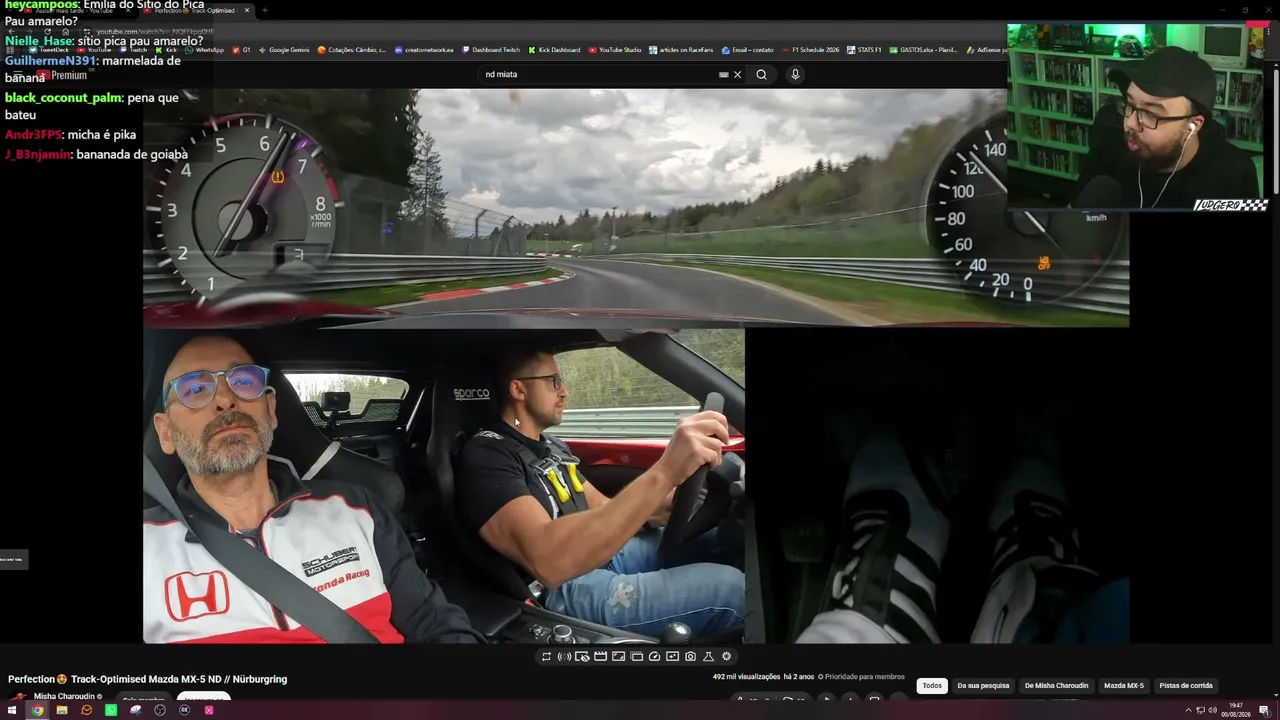Open the flask experiments icon in video toolbar

708,657
